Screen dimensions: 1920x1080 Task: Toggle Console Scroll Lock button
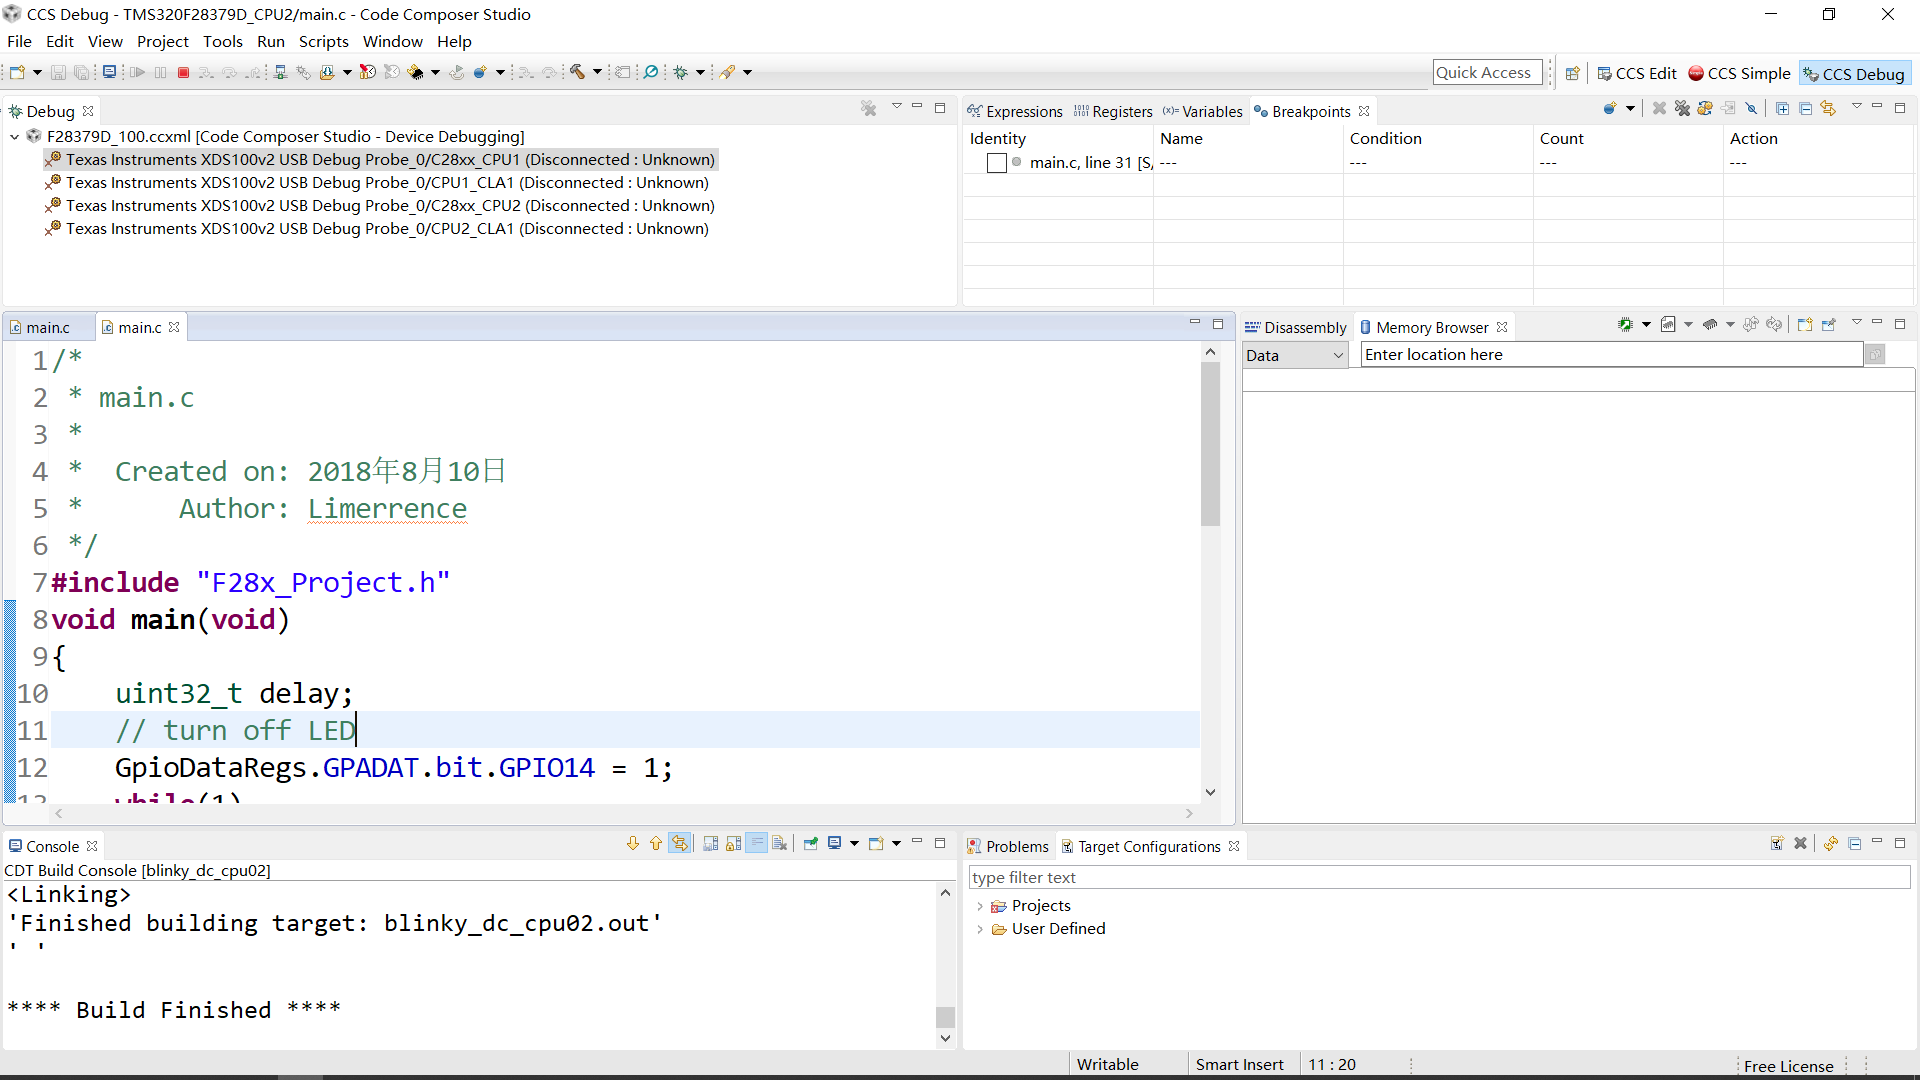[x=733, y=843]
